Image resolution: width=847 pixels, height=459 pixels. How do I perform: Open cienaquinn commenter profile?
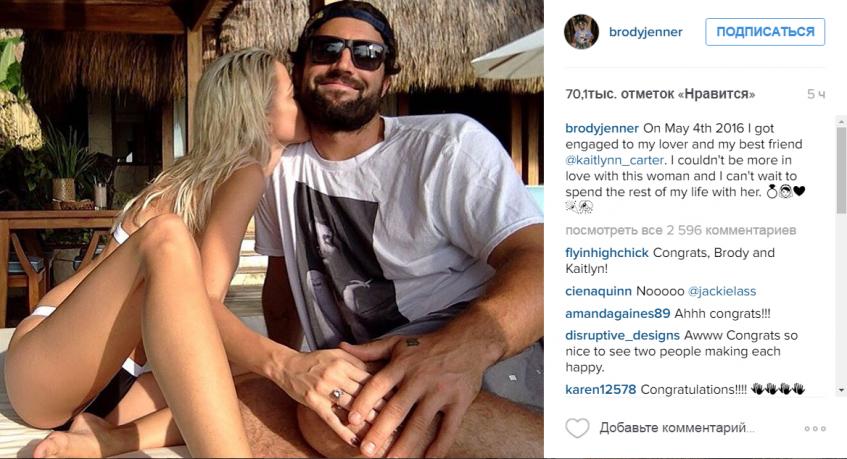598,291
